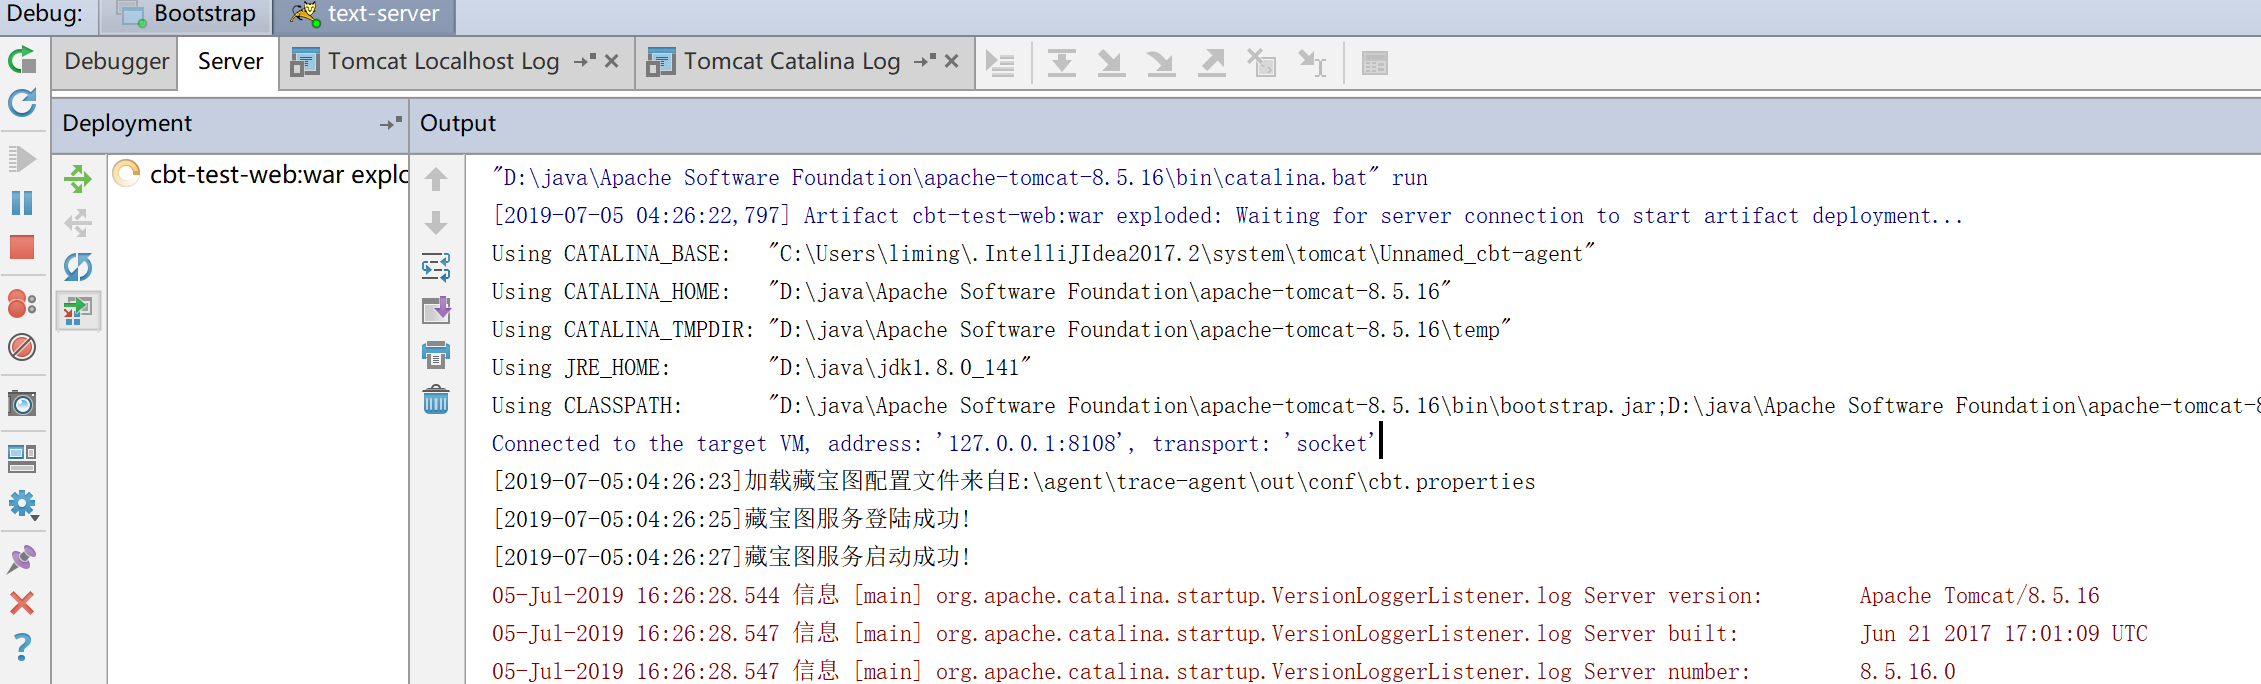Click 'Server built: Jun 21 2017' line
The height and width of the screenshot is (684, 2261).
point(1319,634)
